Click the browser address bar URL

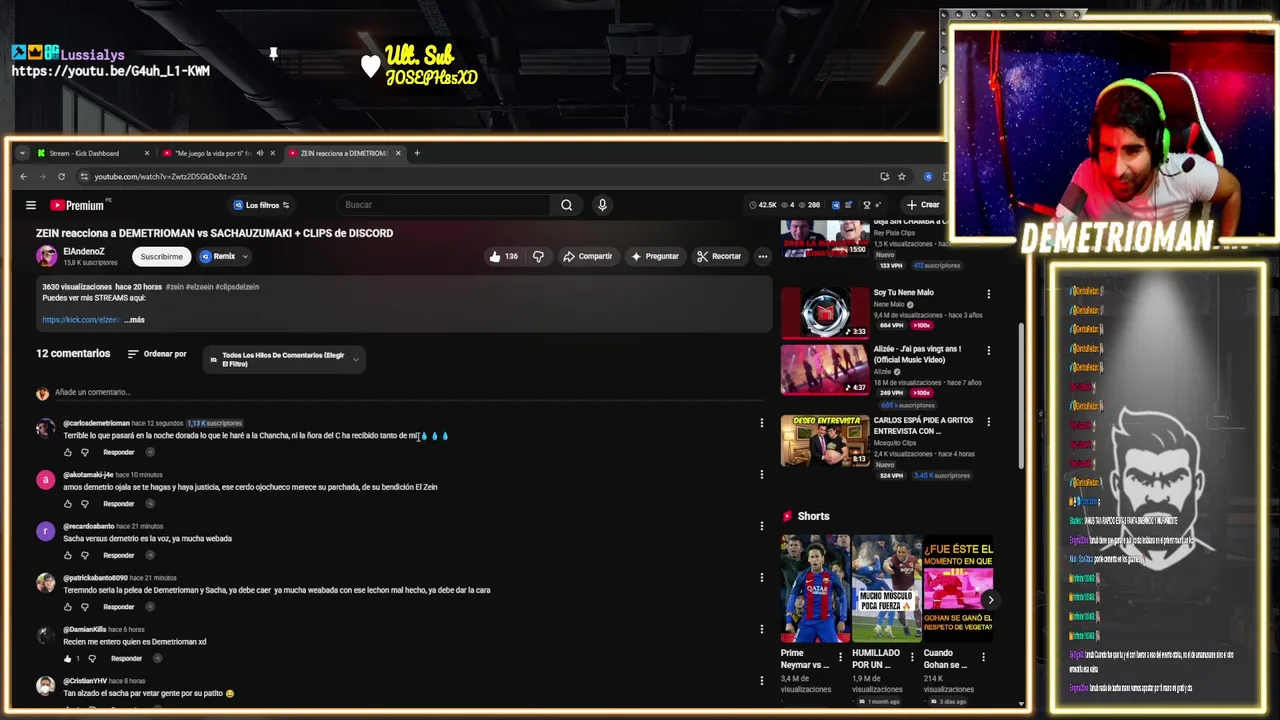(x=171, y=176)
